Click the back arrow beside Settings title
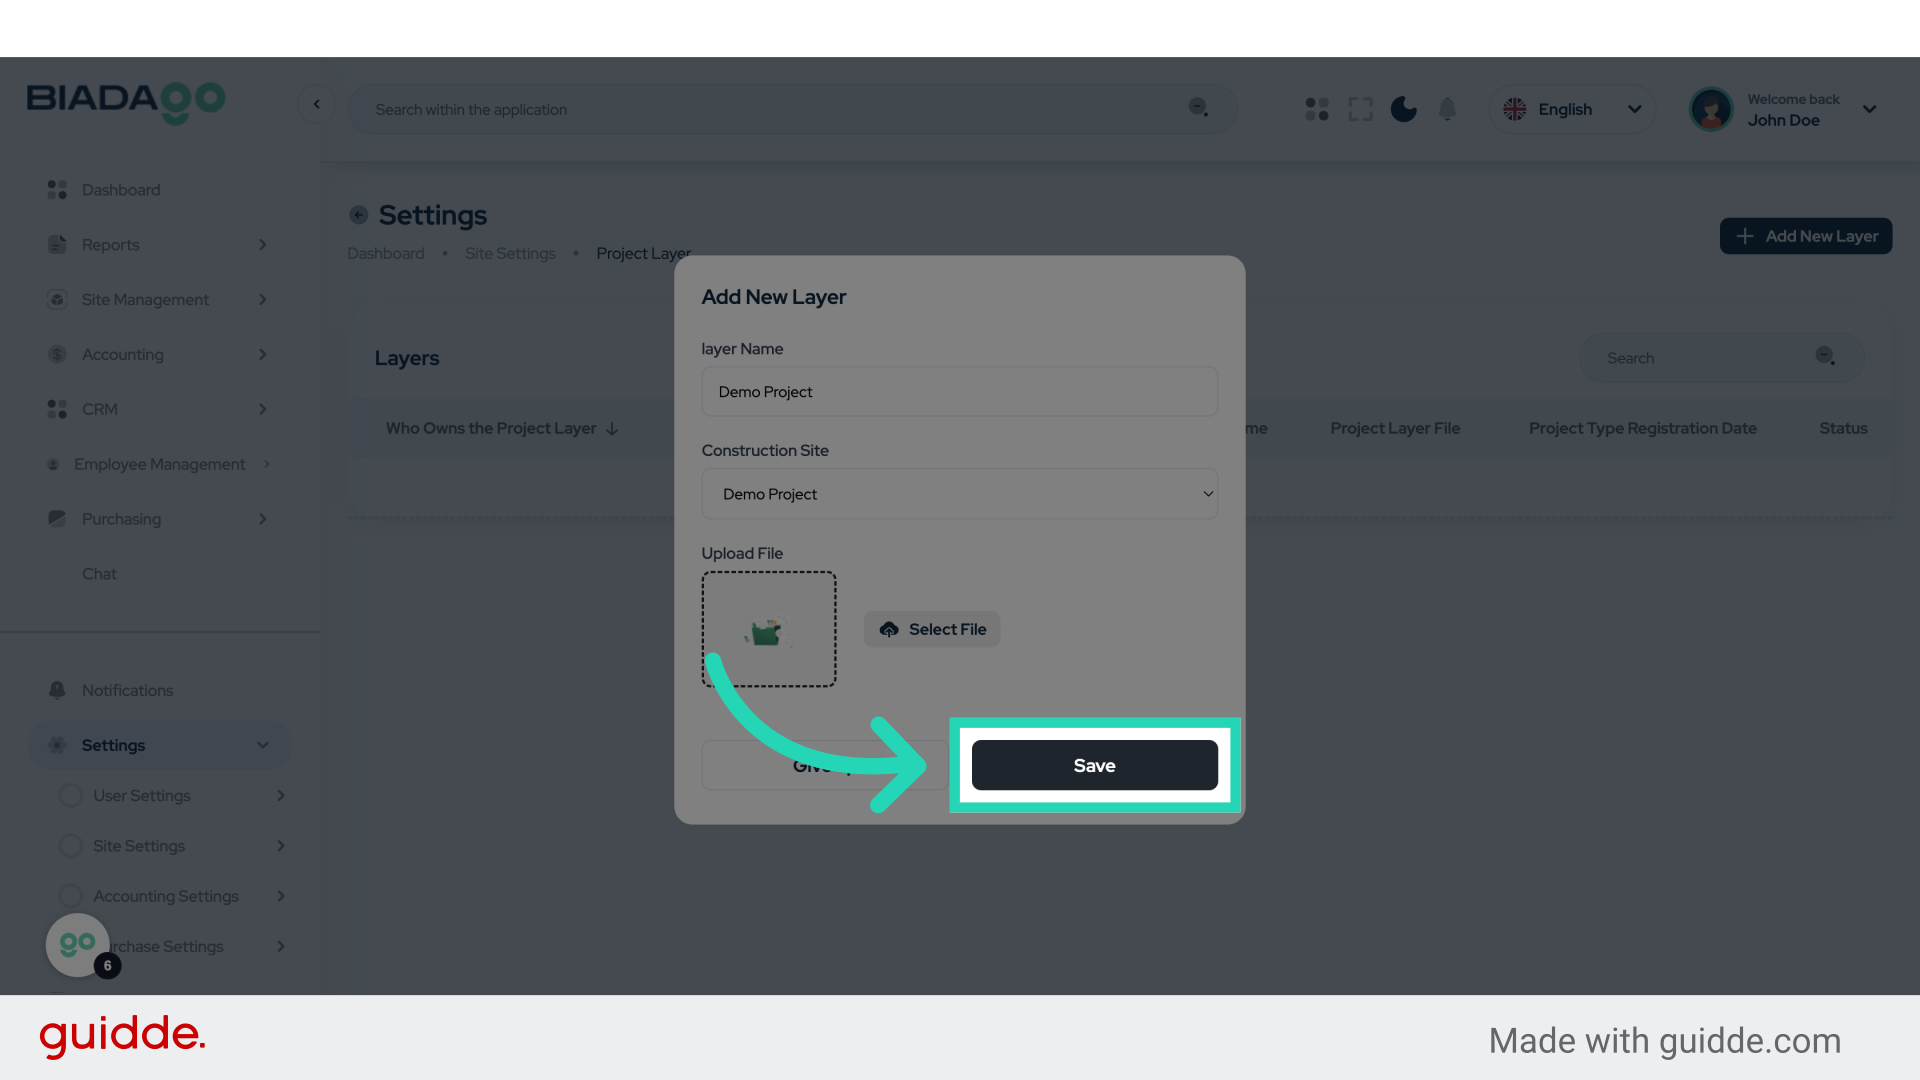This screenshot has width=1920, height=1080. tap(358, 215)
